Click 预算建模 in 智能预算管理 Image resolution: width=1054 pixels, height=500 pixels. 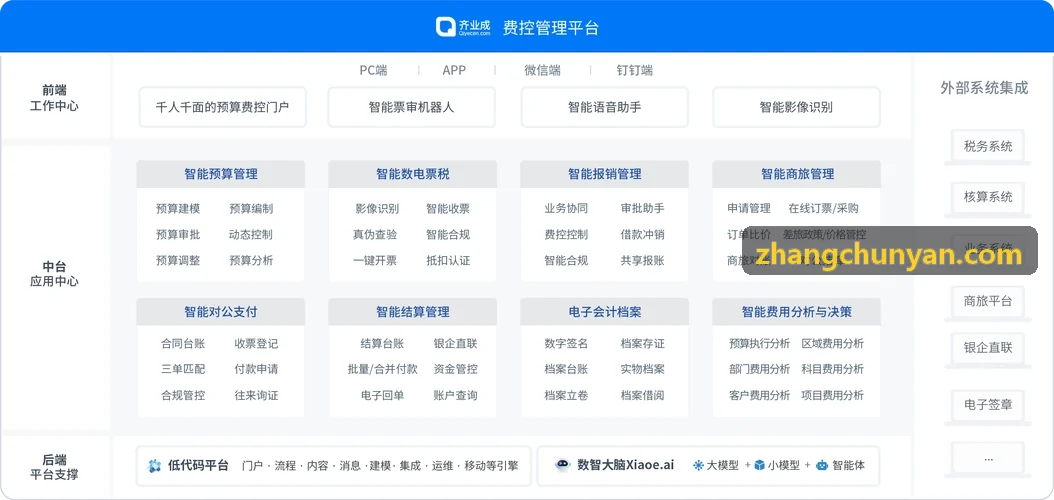coord(177,209)
